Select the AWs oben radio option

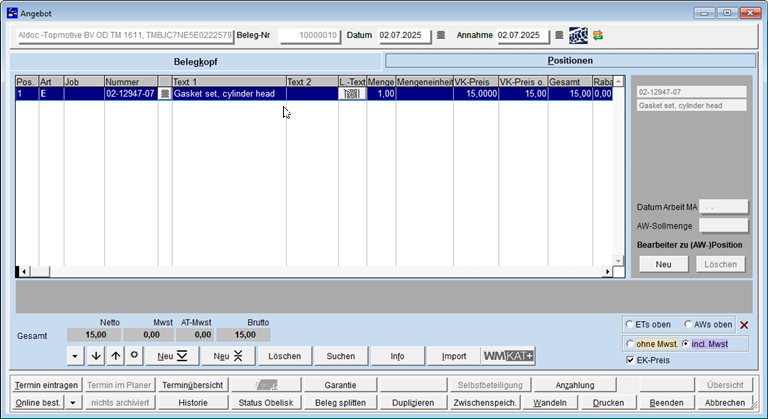[688, 324]
